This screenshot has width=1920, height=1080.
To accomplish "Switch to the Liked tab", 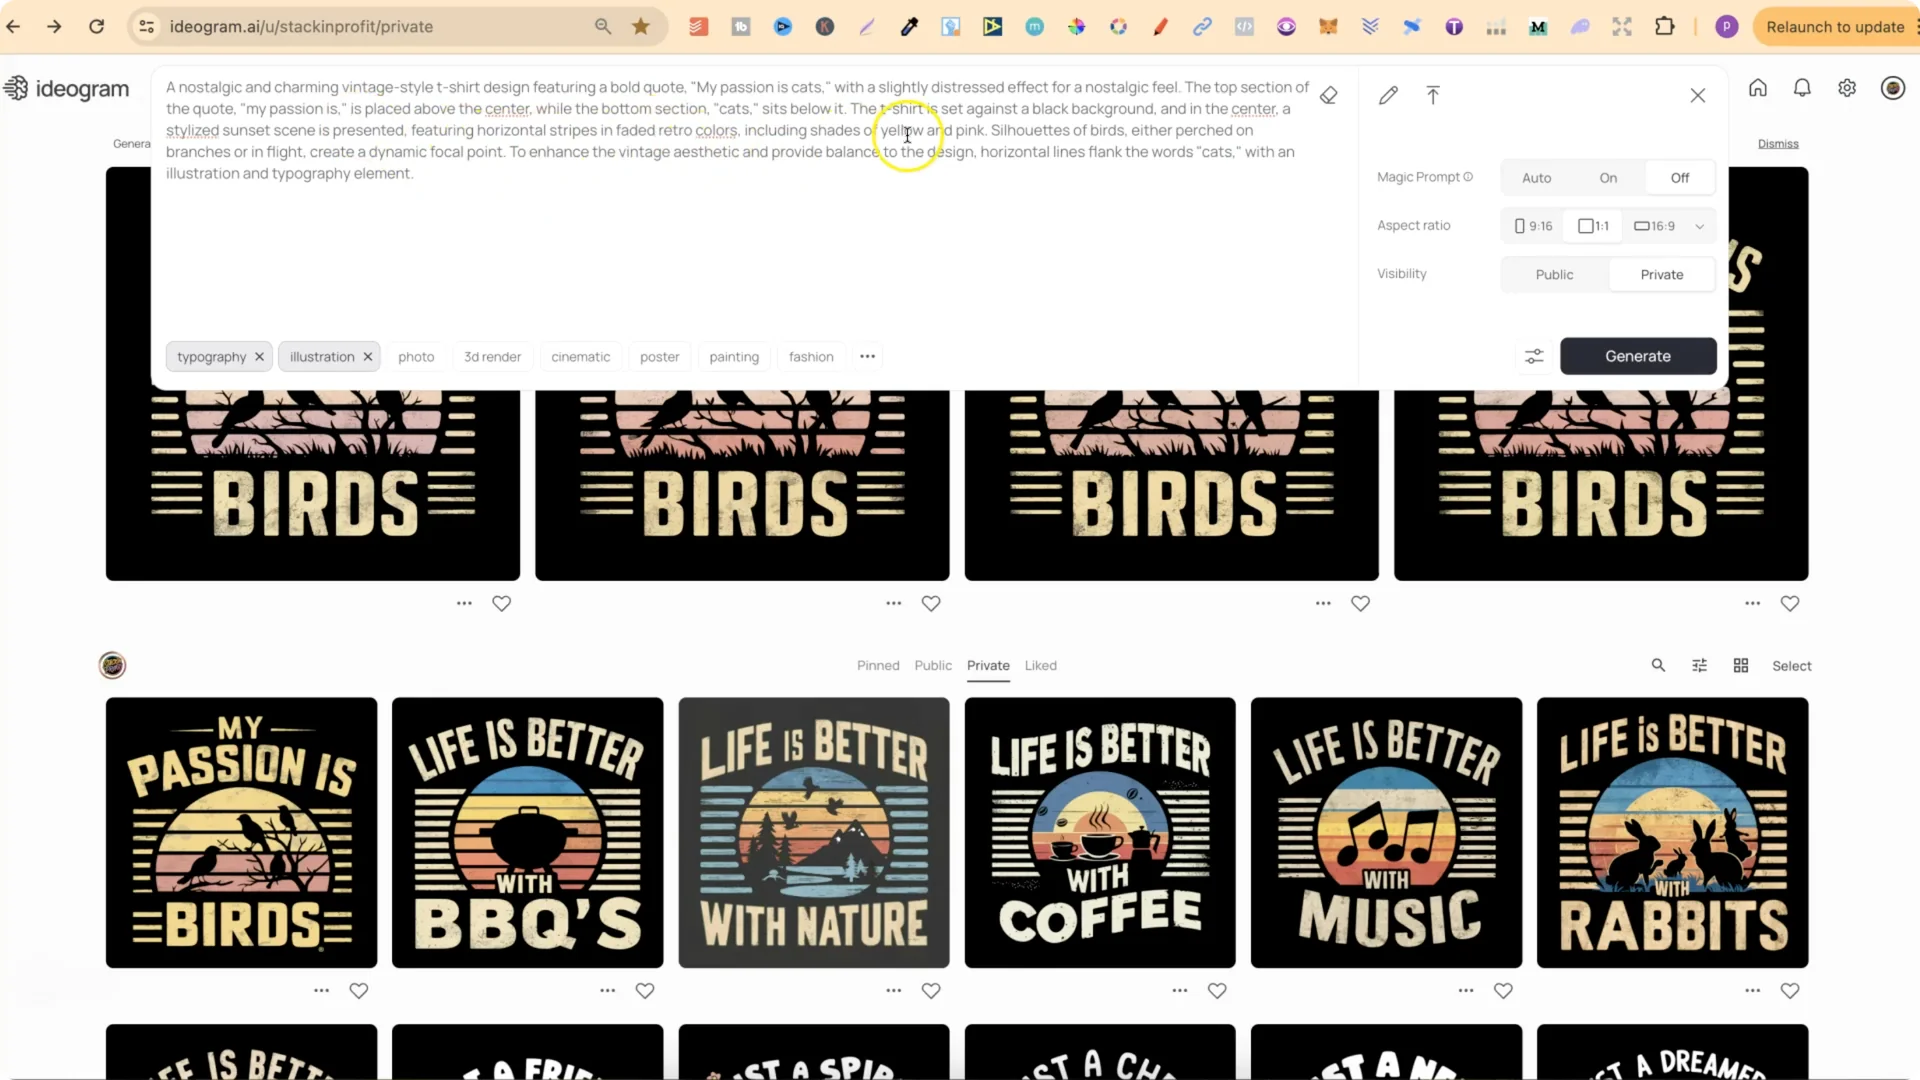I will [x=1040, y=666].
